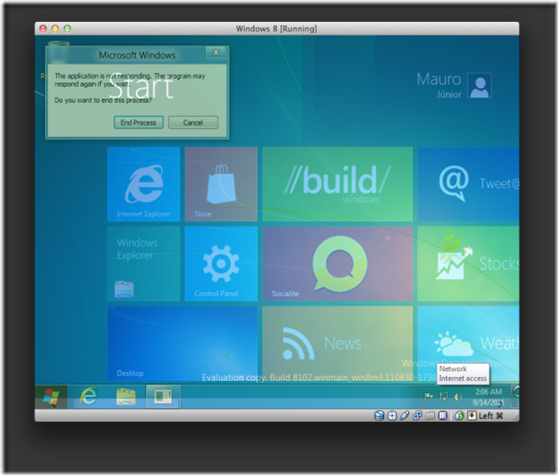Open Internet Explorer from the taskbar
This screenshot has height=475, width=558.
[x=89, y=396]
